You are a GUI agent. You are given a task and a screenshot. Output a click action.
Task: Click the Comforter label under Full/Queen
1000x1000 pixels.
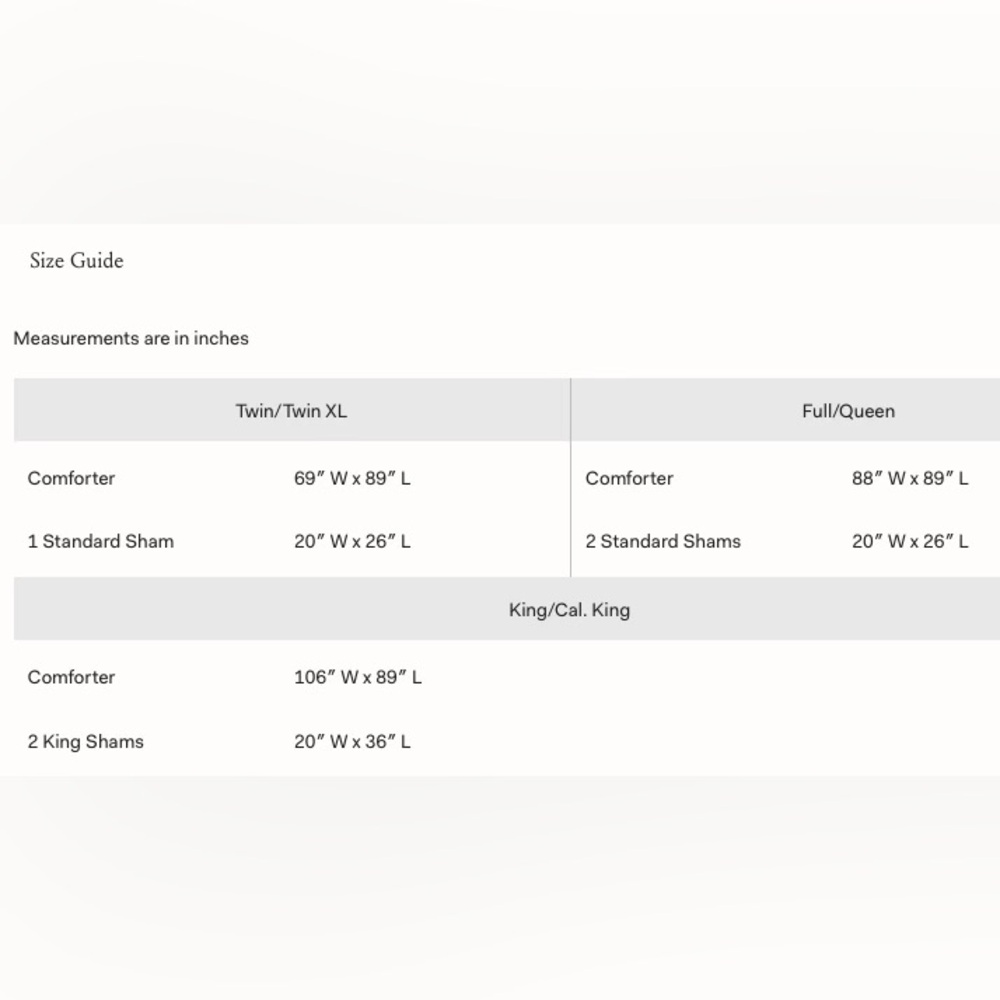[629, 478]
